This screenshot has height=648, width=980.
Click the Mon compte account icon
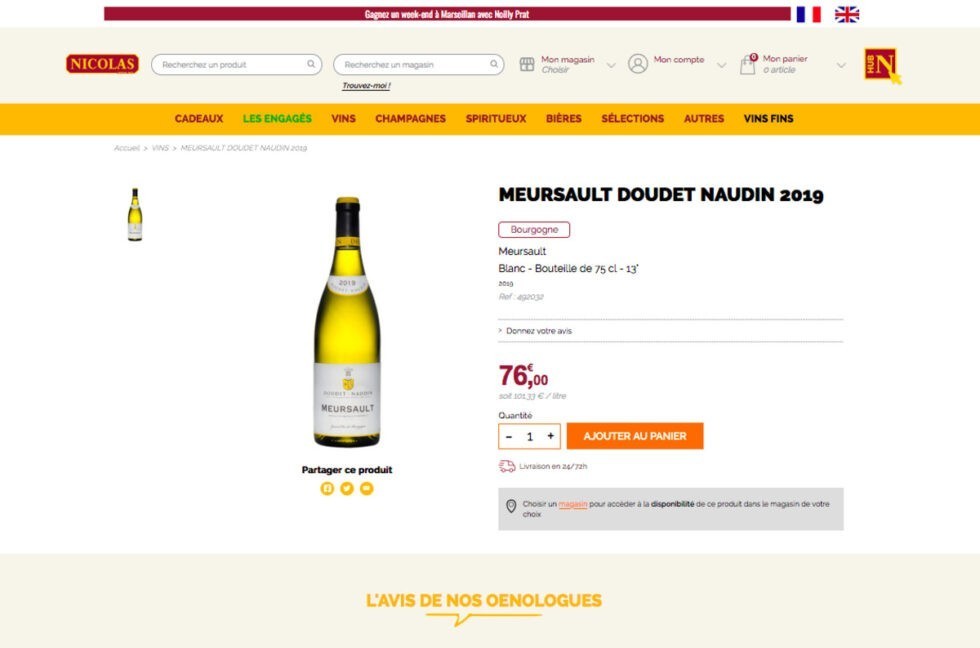click(636, 62)
